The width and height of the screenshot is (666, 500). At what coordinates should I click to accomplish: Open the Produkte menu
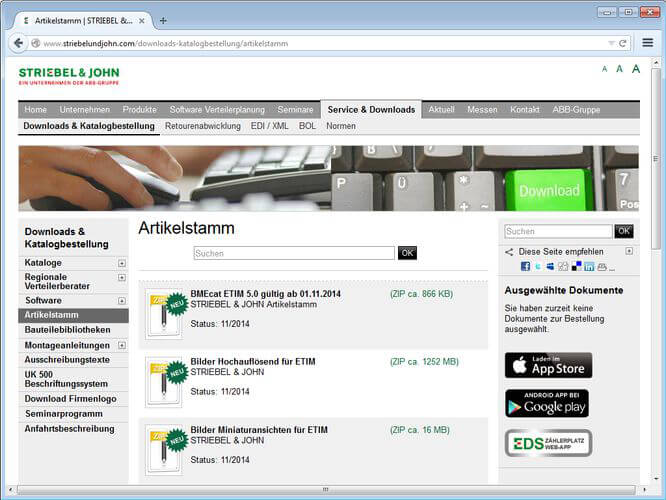point(139,110)
